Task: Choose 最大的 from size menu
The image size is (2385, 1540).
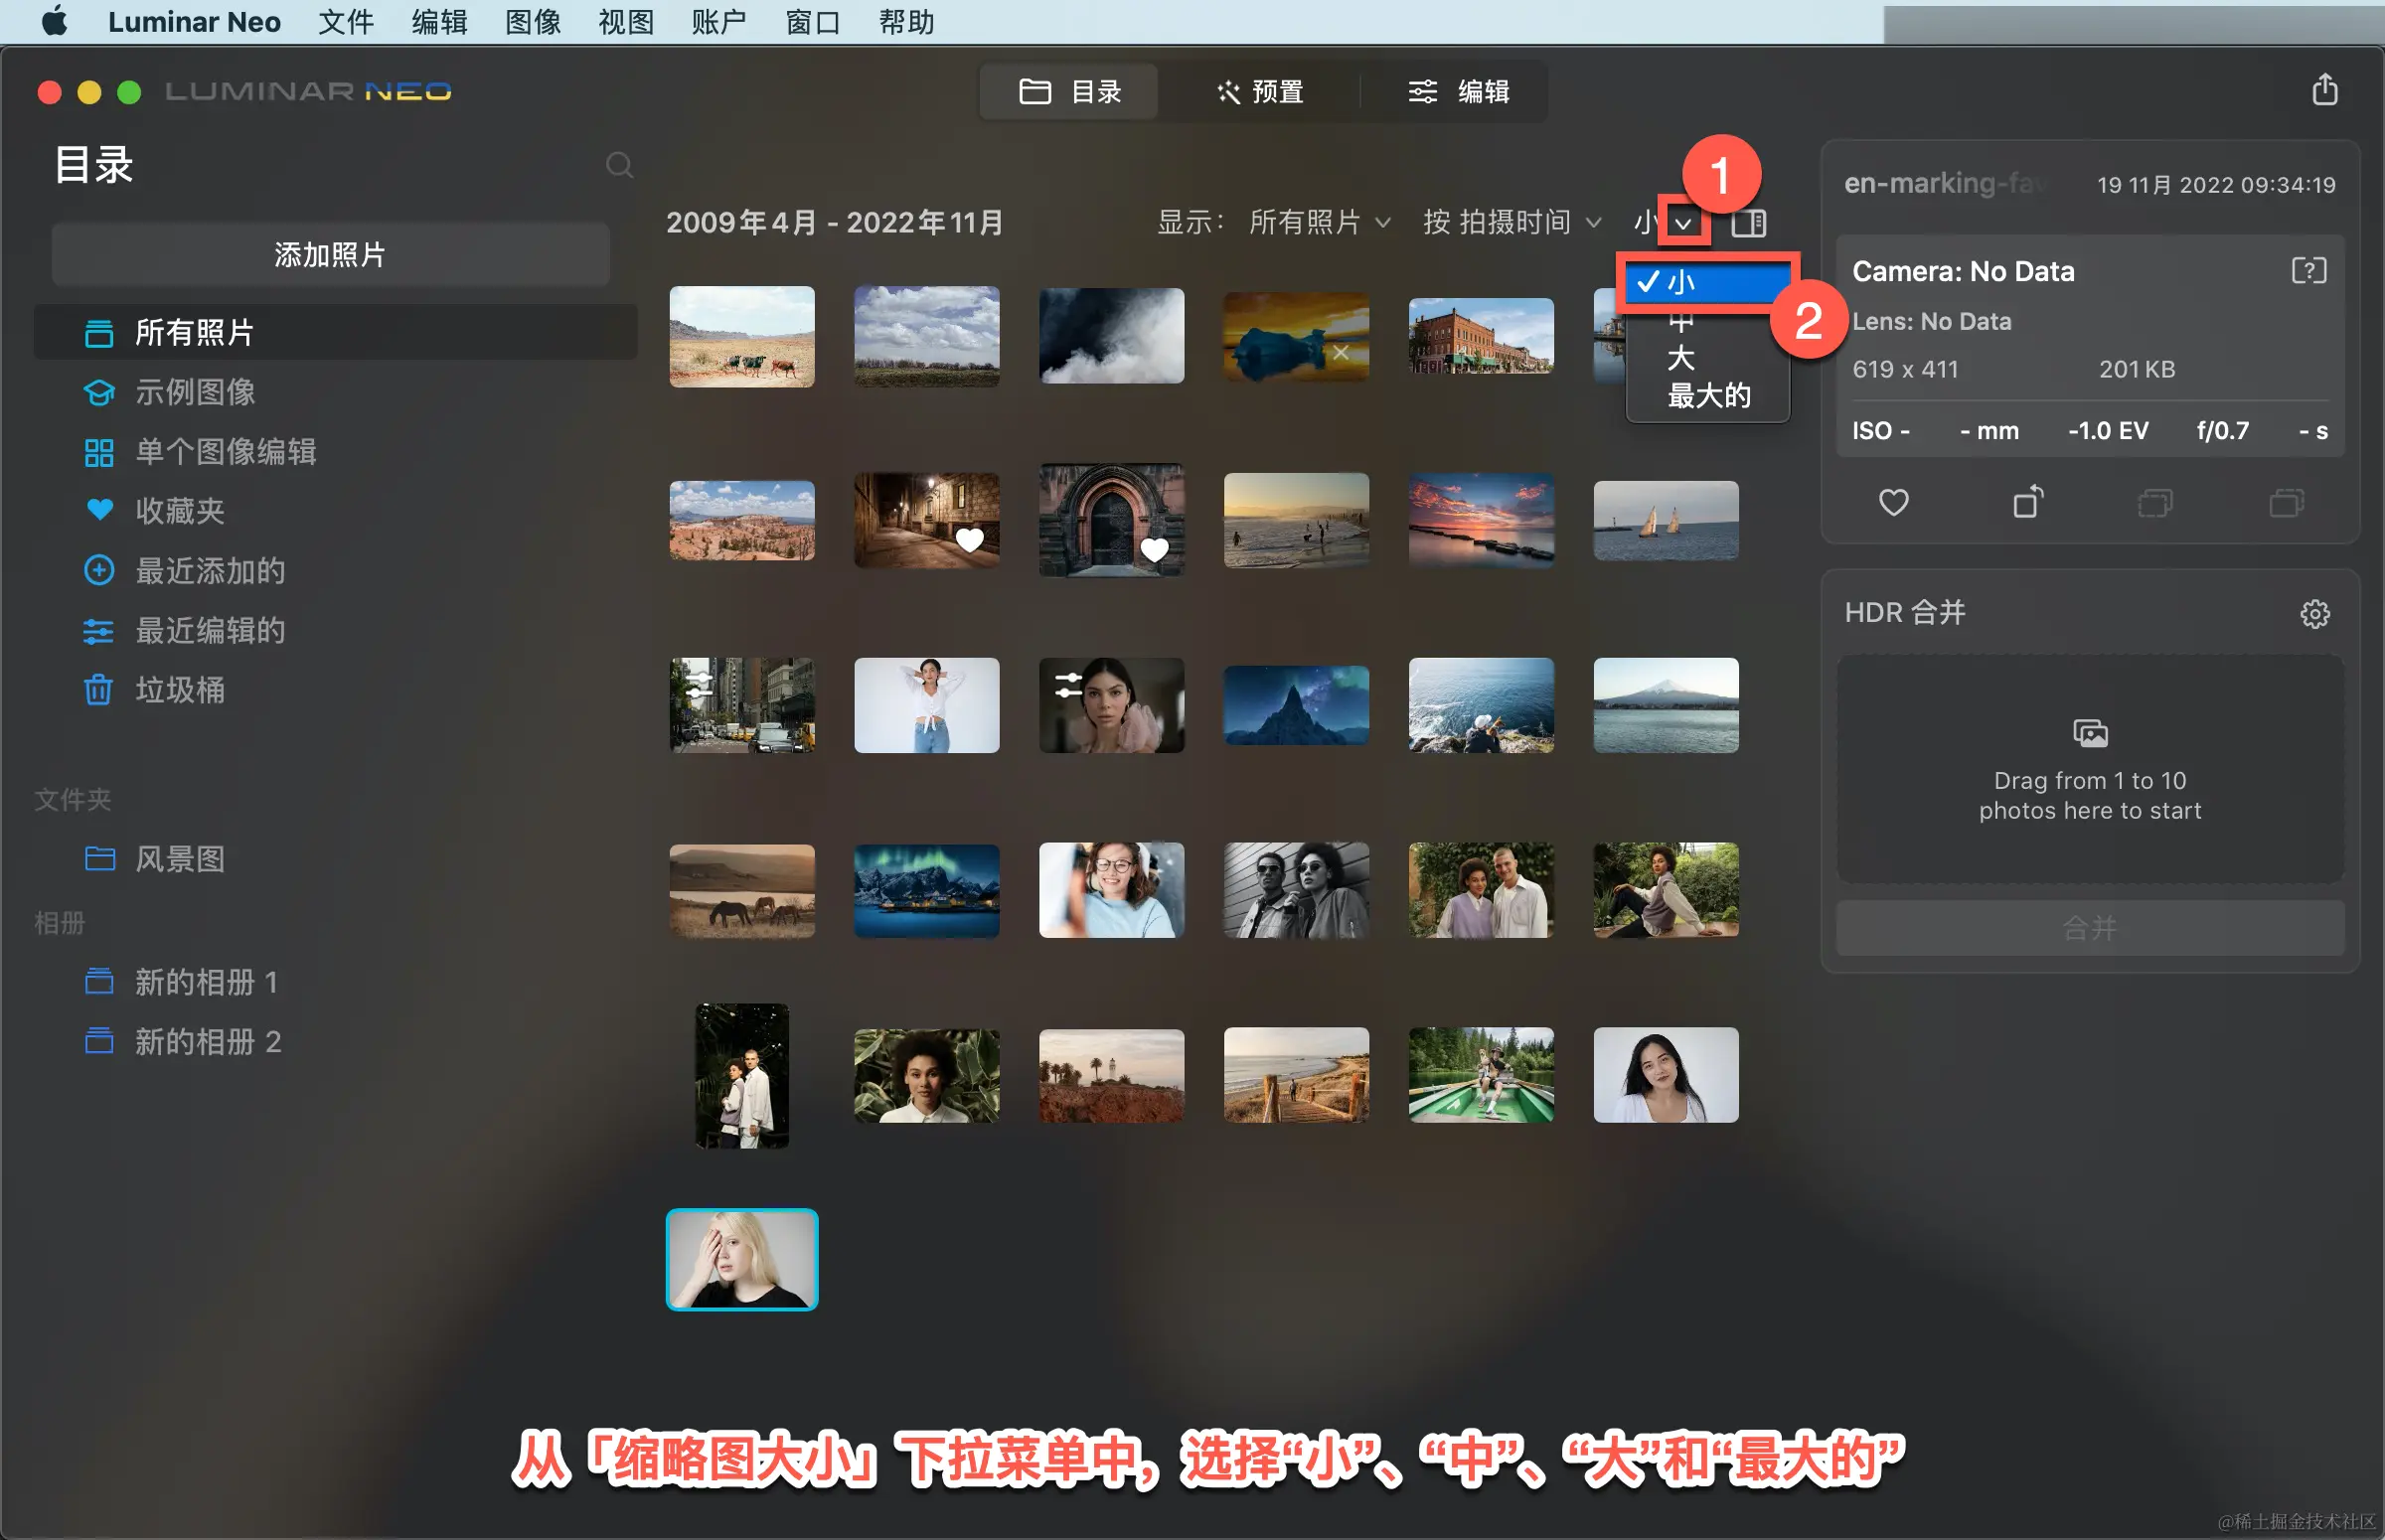Action: pos(1708,396)
